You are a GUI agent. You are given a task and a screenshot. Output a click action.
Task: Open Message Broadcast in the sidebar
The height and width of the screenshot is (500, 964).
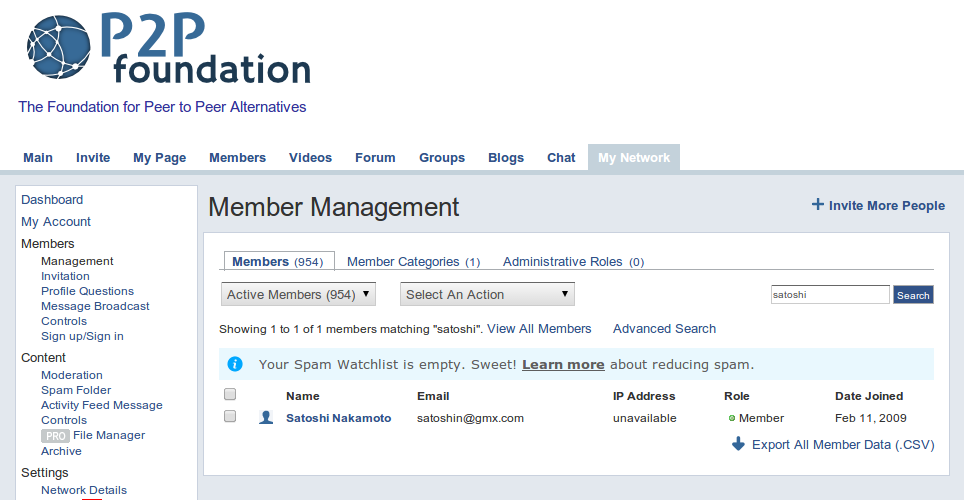click(x=95, y=306)
